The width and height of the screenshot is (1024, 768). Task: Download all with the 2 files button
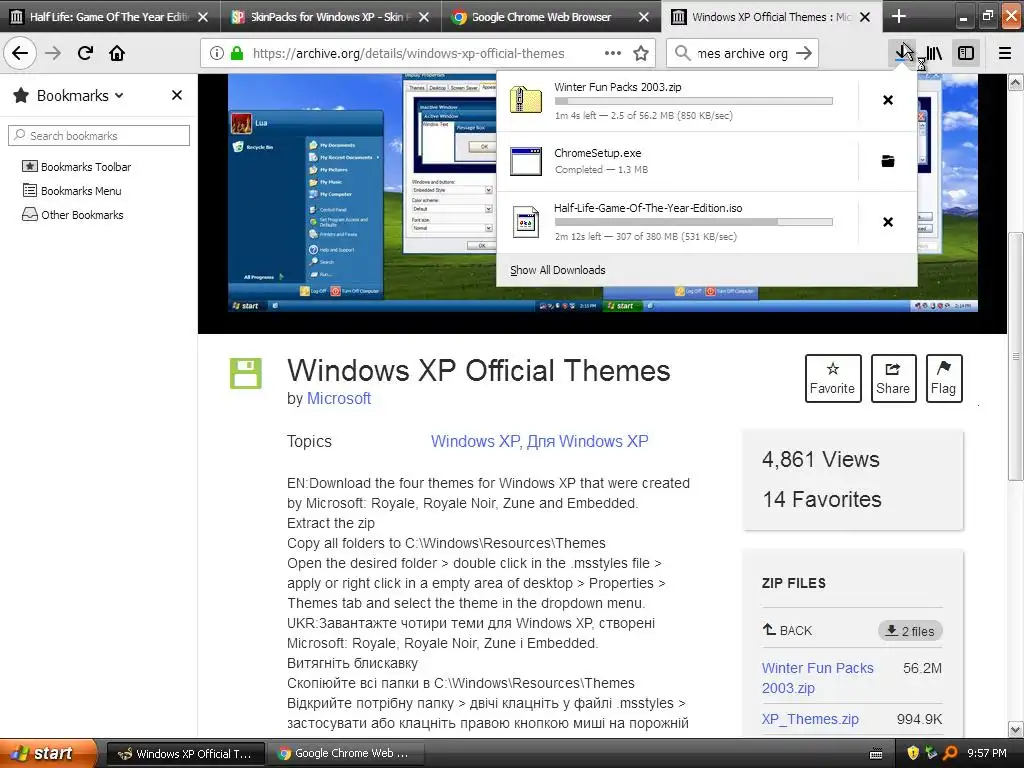click(x=910, y=631)
